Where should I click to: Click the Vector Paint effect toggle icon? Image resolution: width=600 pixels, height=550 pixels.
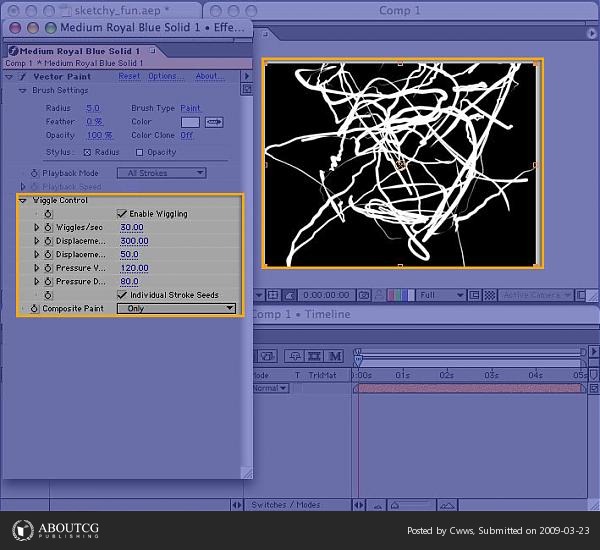[x=23, y=77]
